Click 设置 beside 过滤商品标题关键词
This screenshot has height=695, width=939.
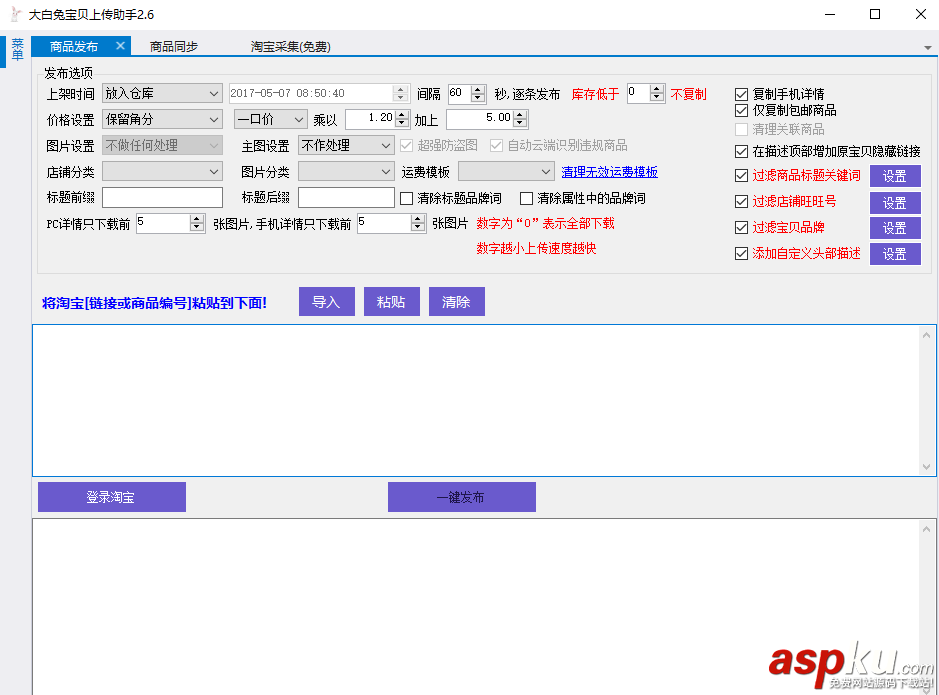pyautogui.click(x=894, y=174)
